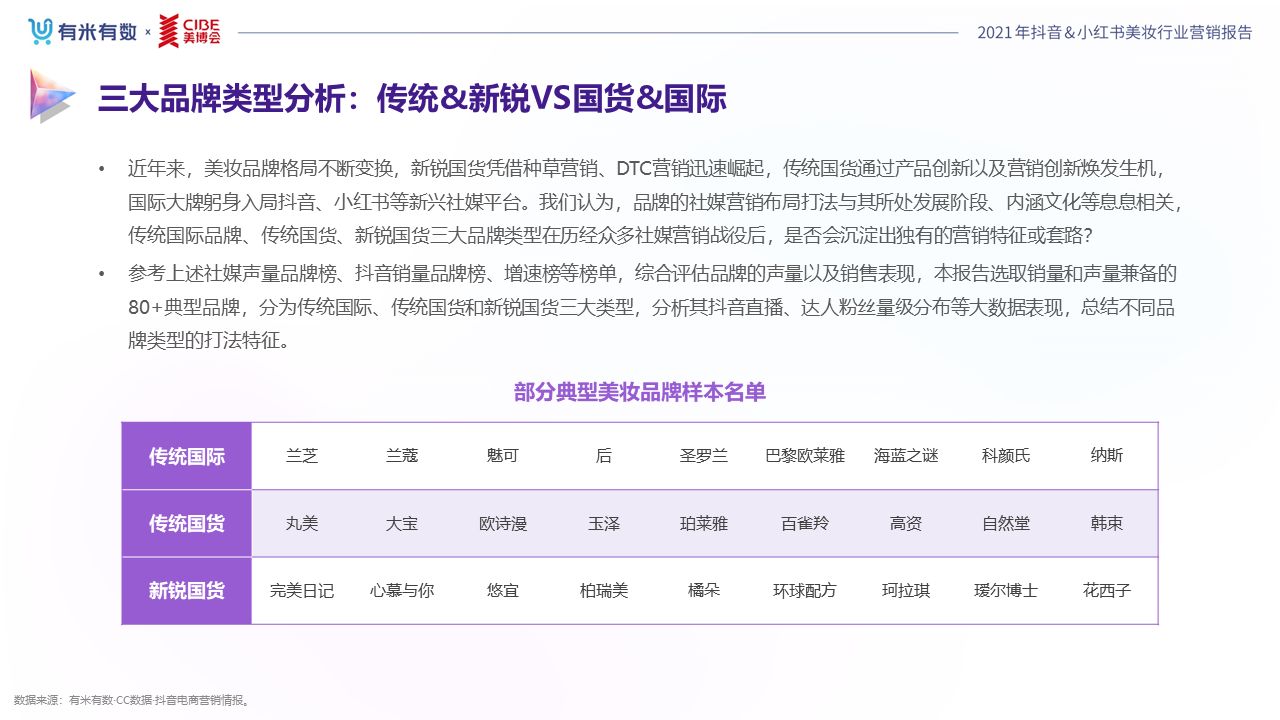Screen dimensions: 1280x720
Task: Click the brand name 兰蔻
Action: pos(401,457)
